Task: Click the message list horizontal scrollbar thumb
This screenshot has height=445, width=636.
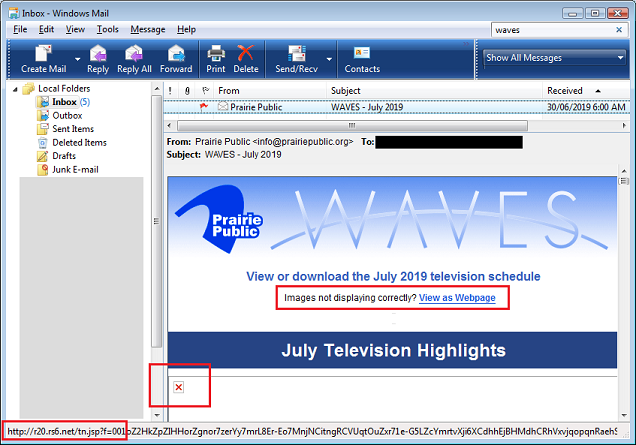Action: click(x=352, y=126)
